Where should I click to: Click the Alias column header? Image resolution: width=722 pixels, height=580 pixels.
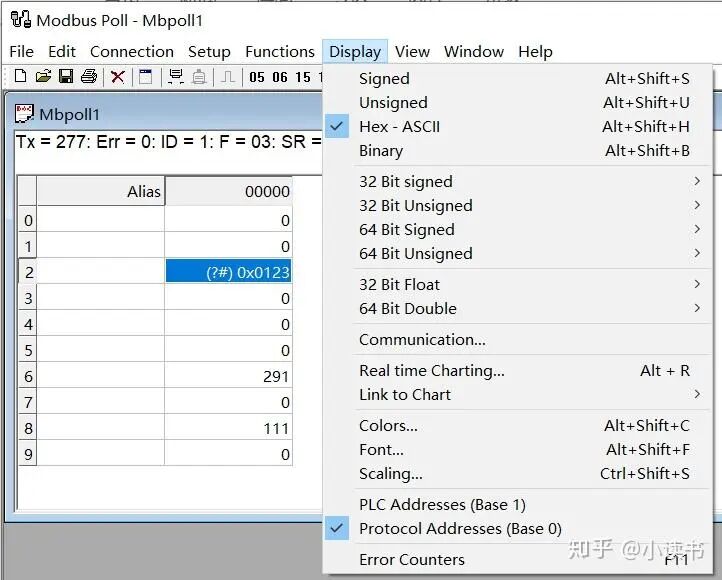100,191
